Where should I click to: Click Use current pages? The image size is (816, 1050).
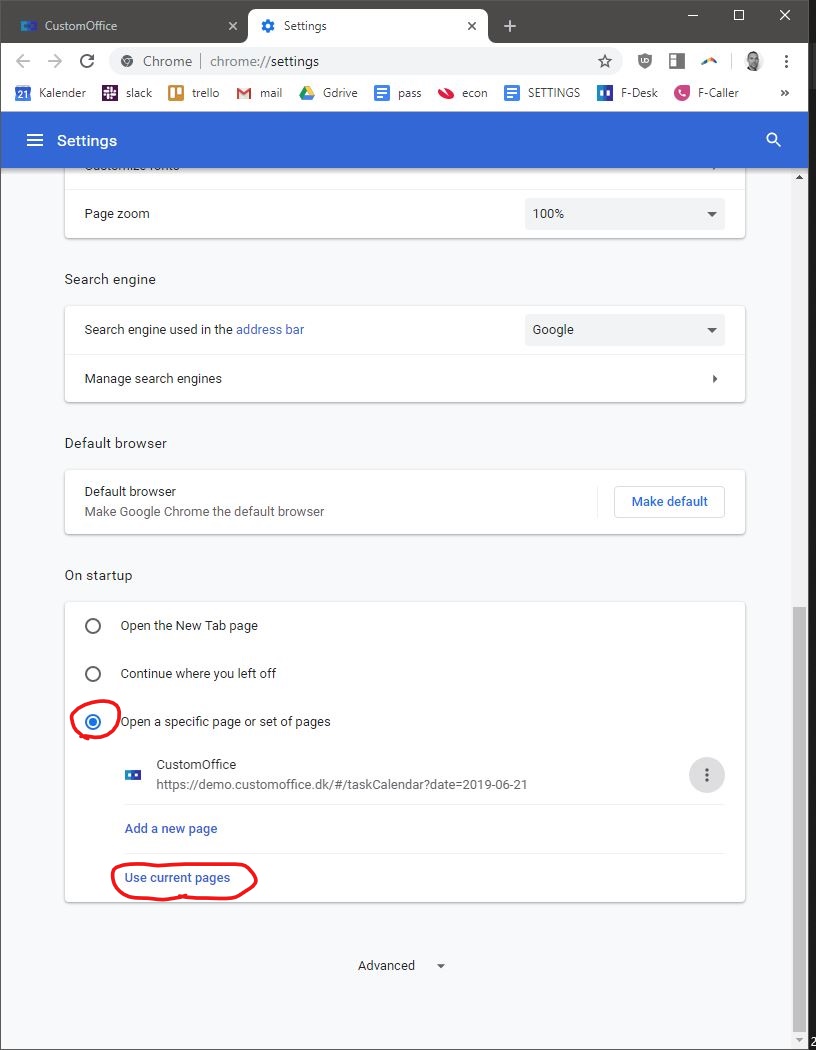[177, 878]
